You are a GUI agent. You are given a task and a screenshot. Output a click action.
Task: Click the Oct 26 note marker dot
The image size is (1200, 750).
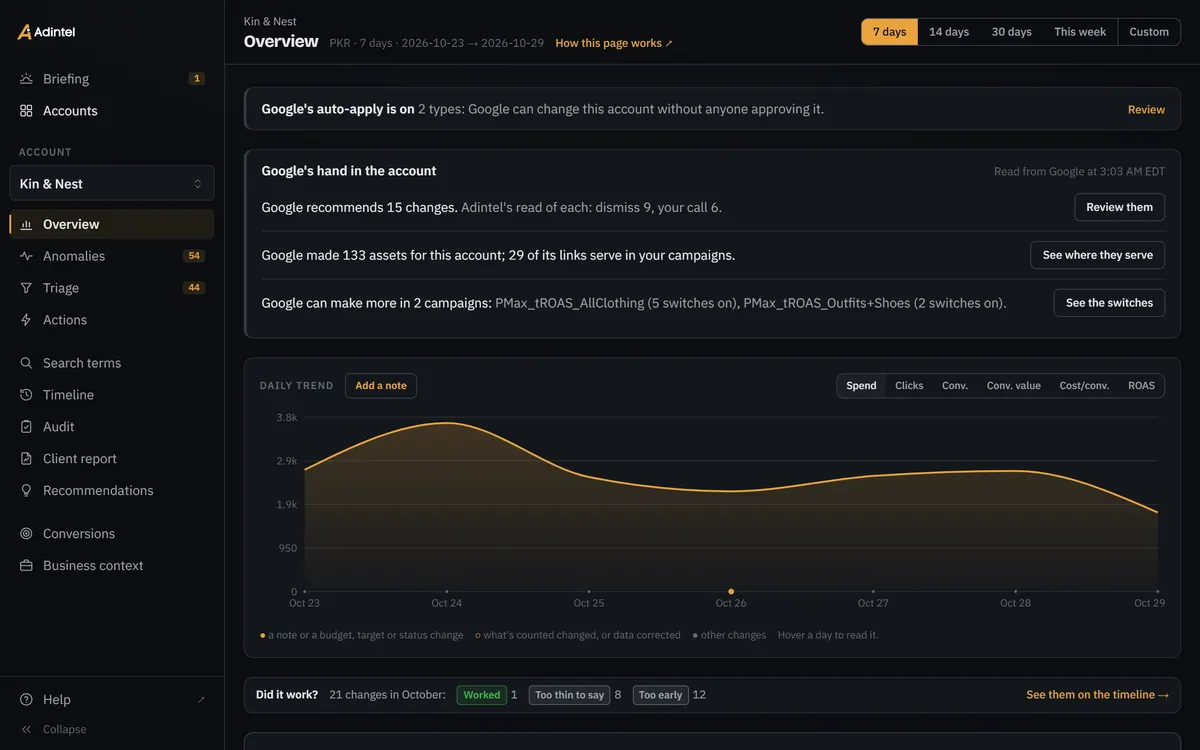[731, 592]
